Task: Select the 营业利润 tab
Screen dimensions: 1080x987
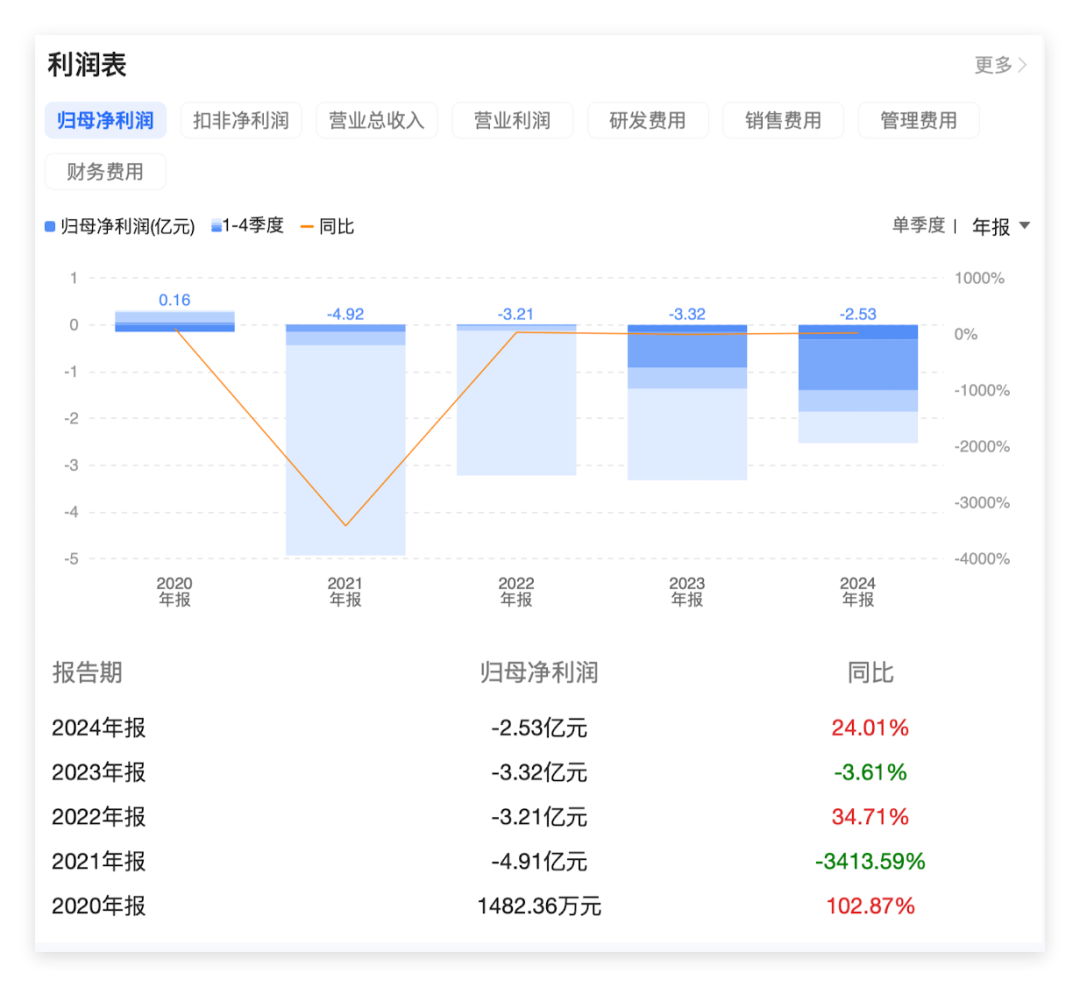Action: click(512, 120)
